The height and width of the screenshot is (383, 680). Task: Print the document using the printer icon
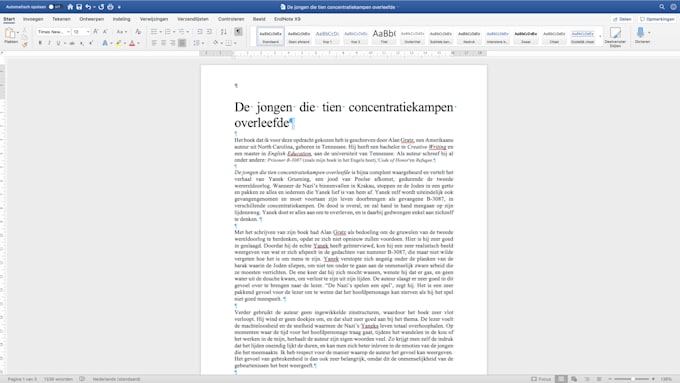tap(110, 7)
